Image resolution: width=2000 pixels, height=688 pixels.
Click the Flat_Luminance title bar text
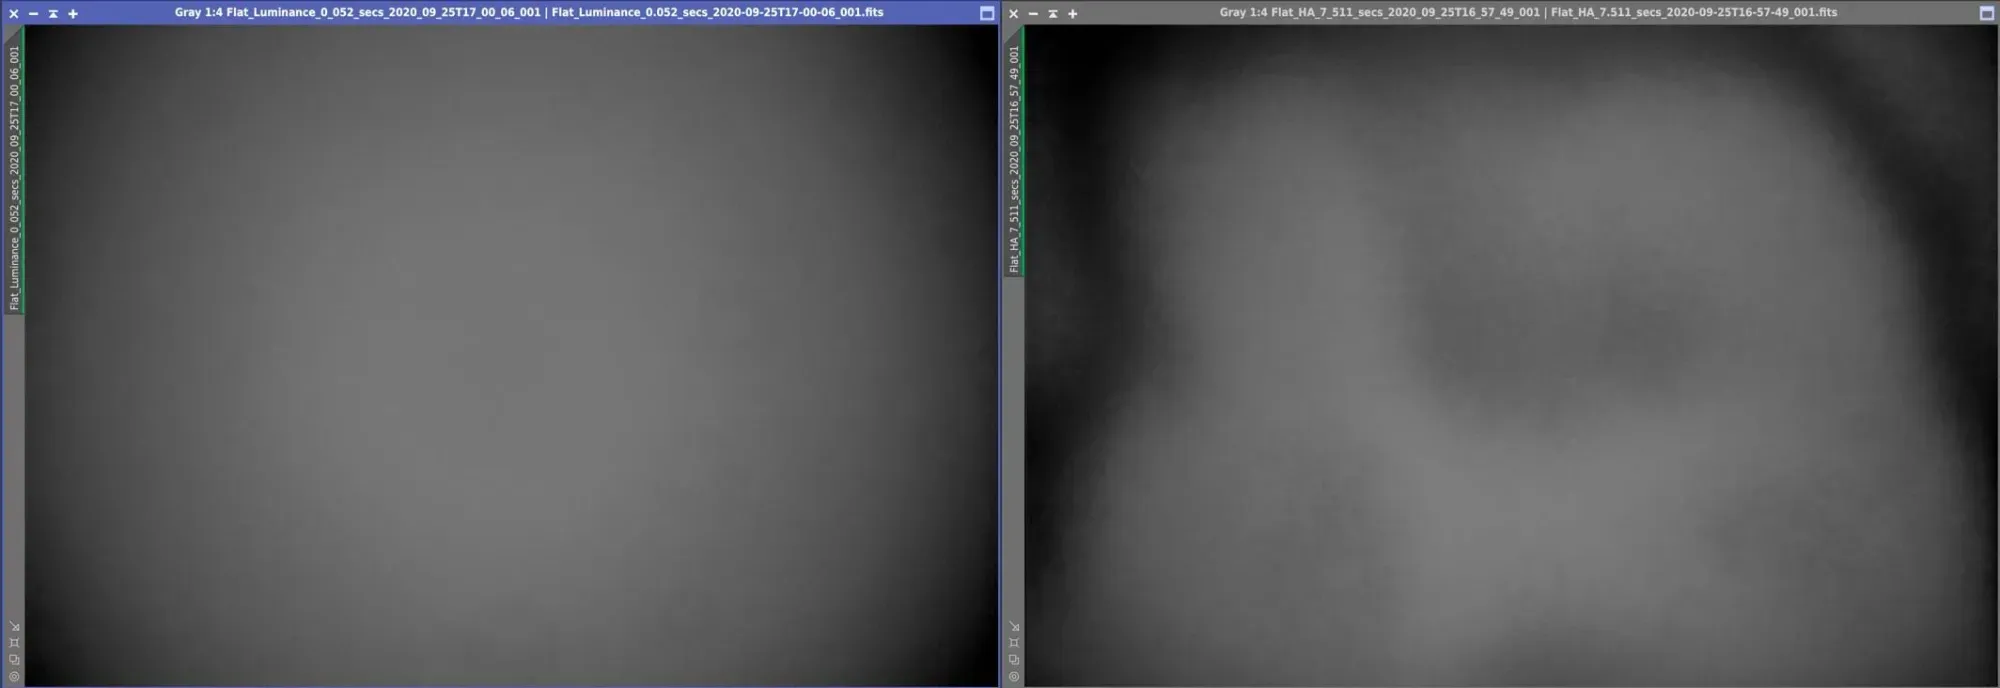pyautogui.click(x=529, y=12)
